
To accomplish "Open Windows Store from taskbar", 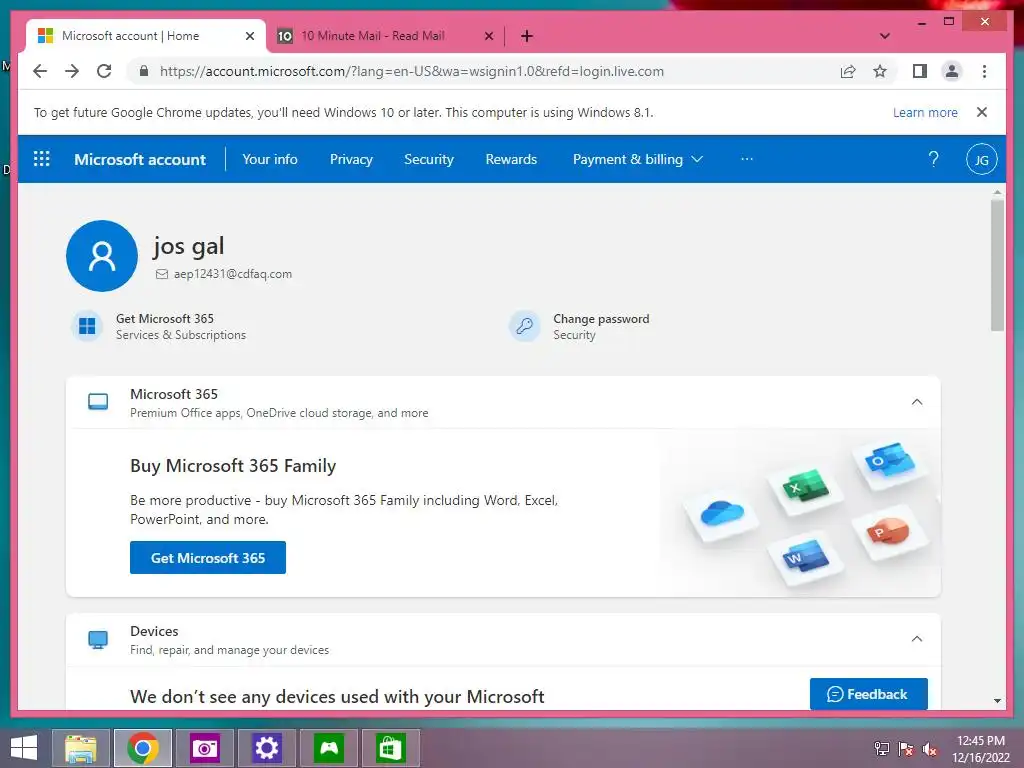I will point(391,748).
